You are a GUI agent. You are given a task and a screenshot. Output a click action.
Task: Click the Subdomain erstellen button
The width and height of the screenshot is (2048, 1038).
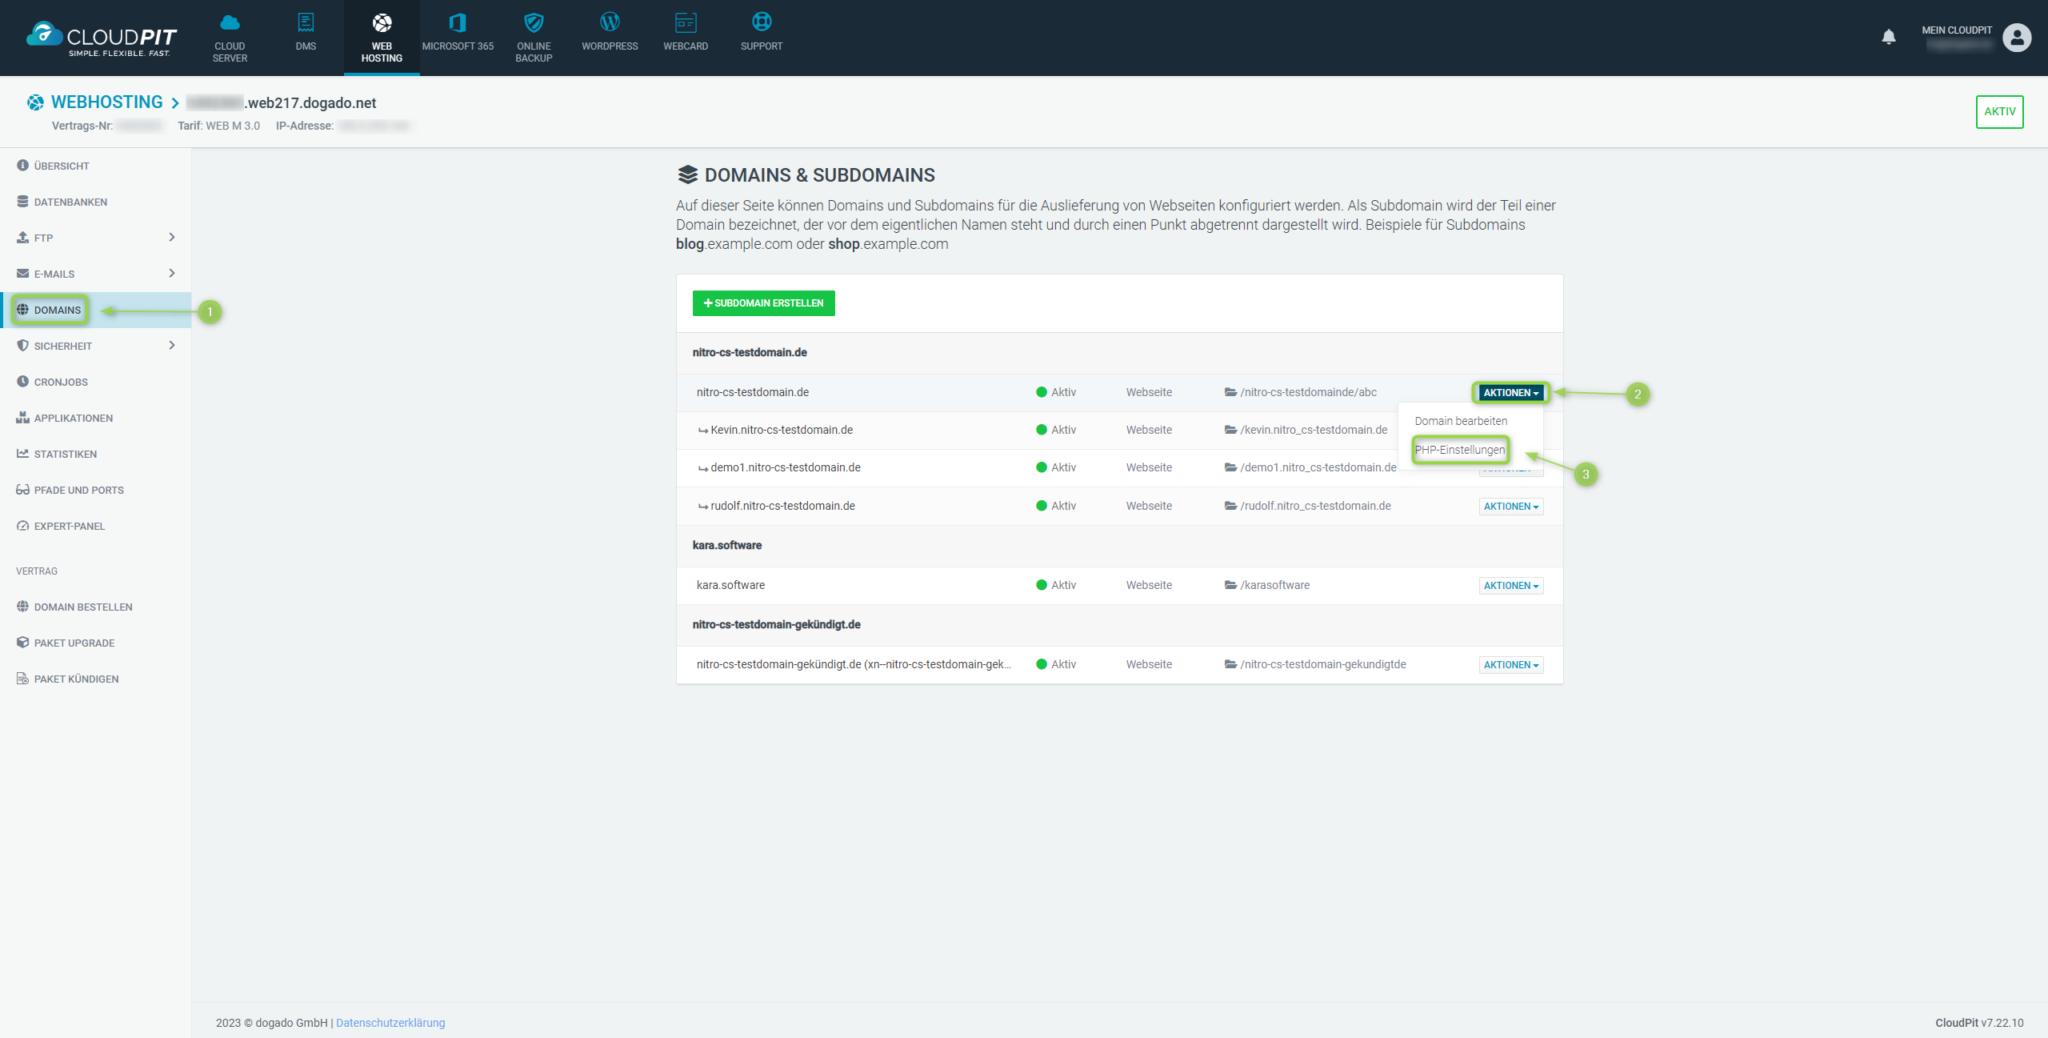pos(763,303)
